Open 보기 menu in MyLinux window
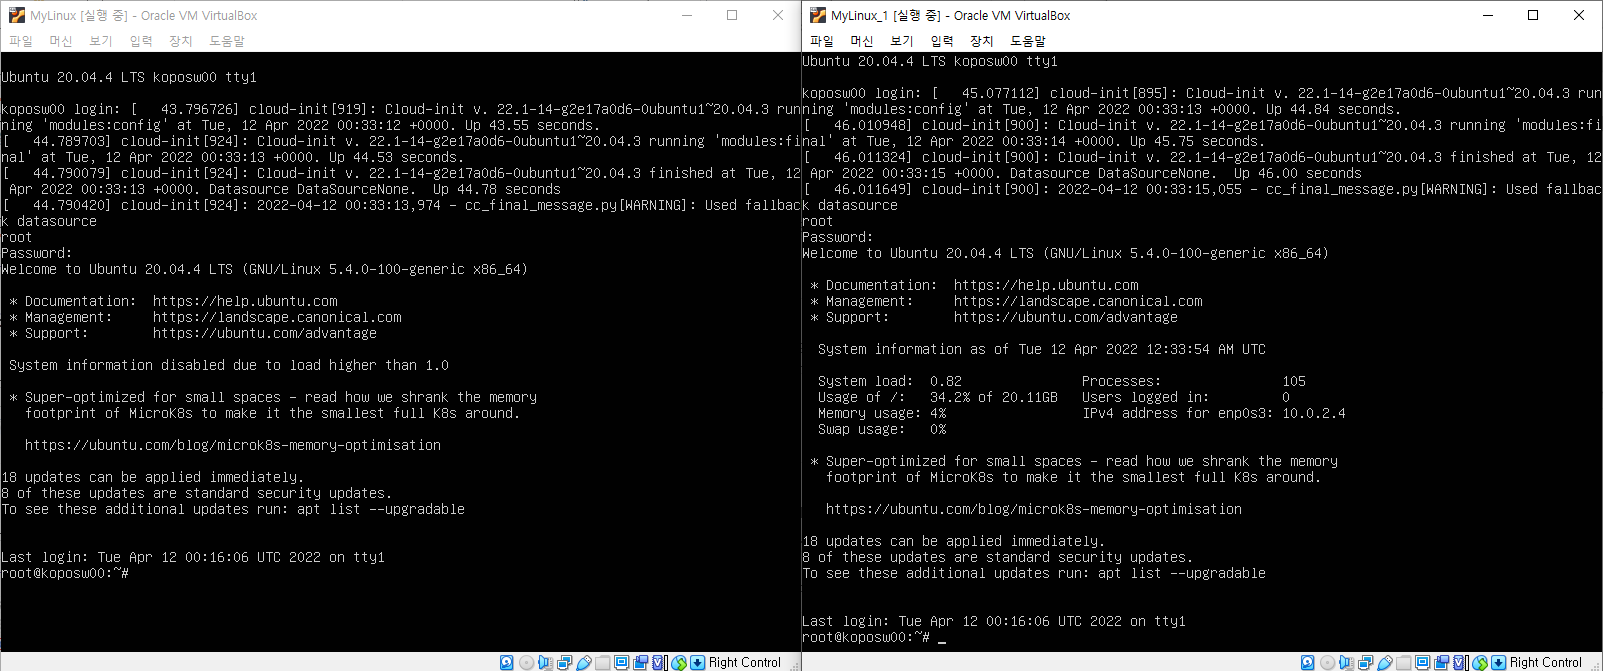Image resolution: width=1603 pixels, height=671 pixels. [x=101, y=41]
